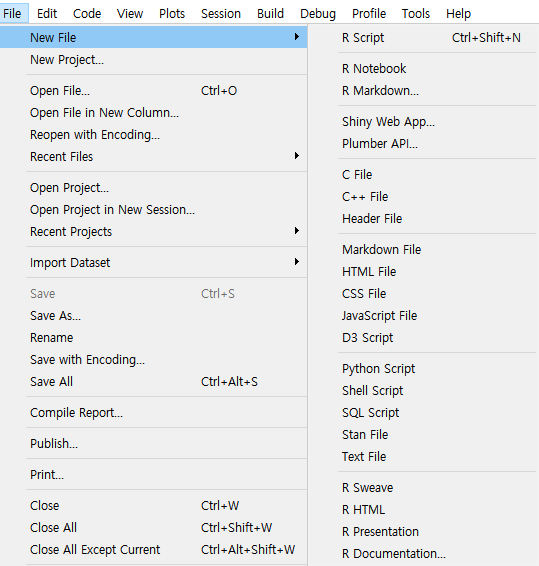
Task: Click the grayed Save entry
Action: click(x=153, y=294)
